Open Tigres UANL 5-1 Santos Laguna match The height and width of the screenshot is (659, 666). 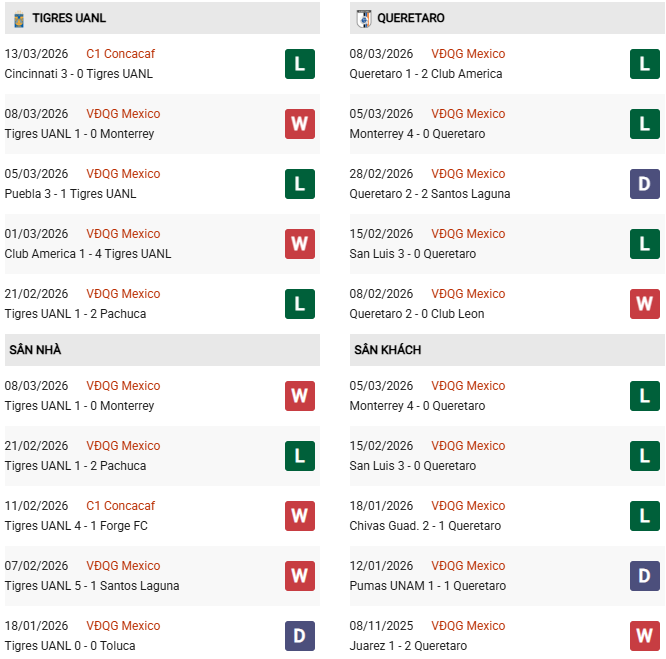(x=92, y=586)
